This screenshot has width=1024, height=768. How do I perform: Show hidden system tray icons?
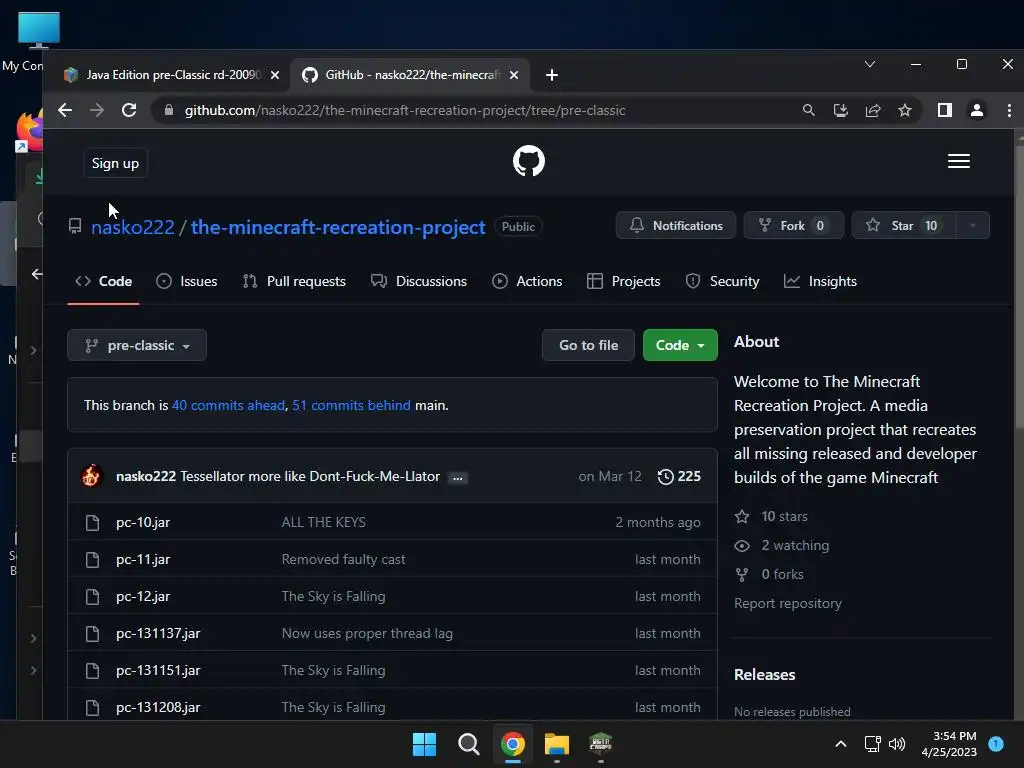840,744
